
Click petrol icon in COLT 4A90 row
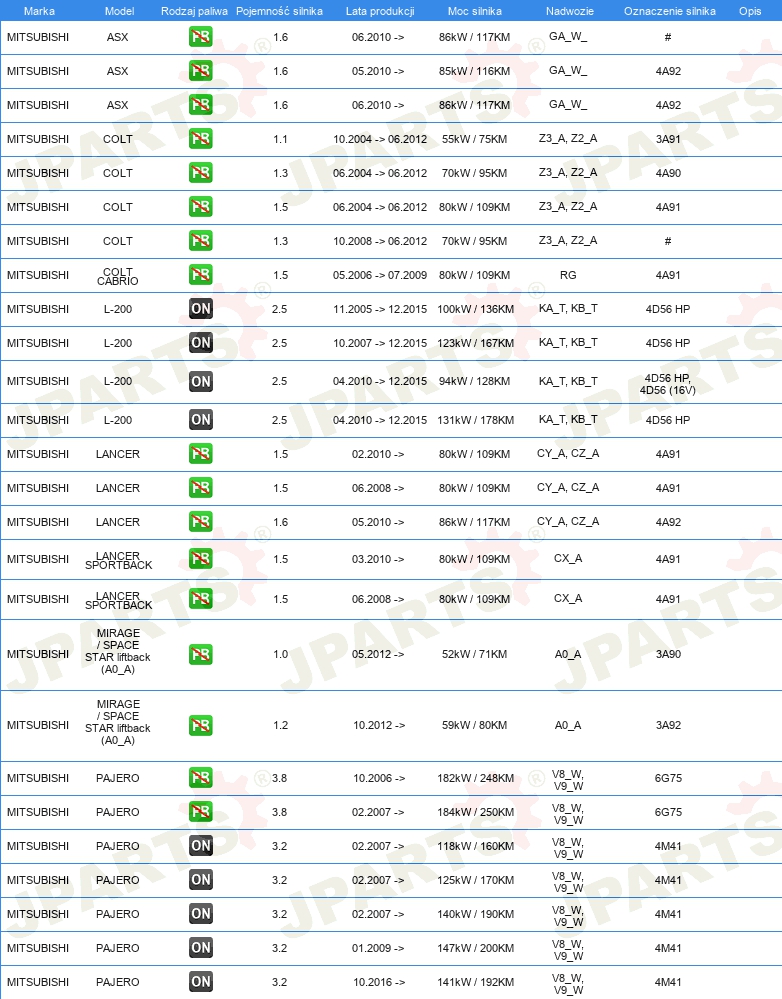tap(201, 173)
